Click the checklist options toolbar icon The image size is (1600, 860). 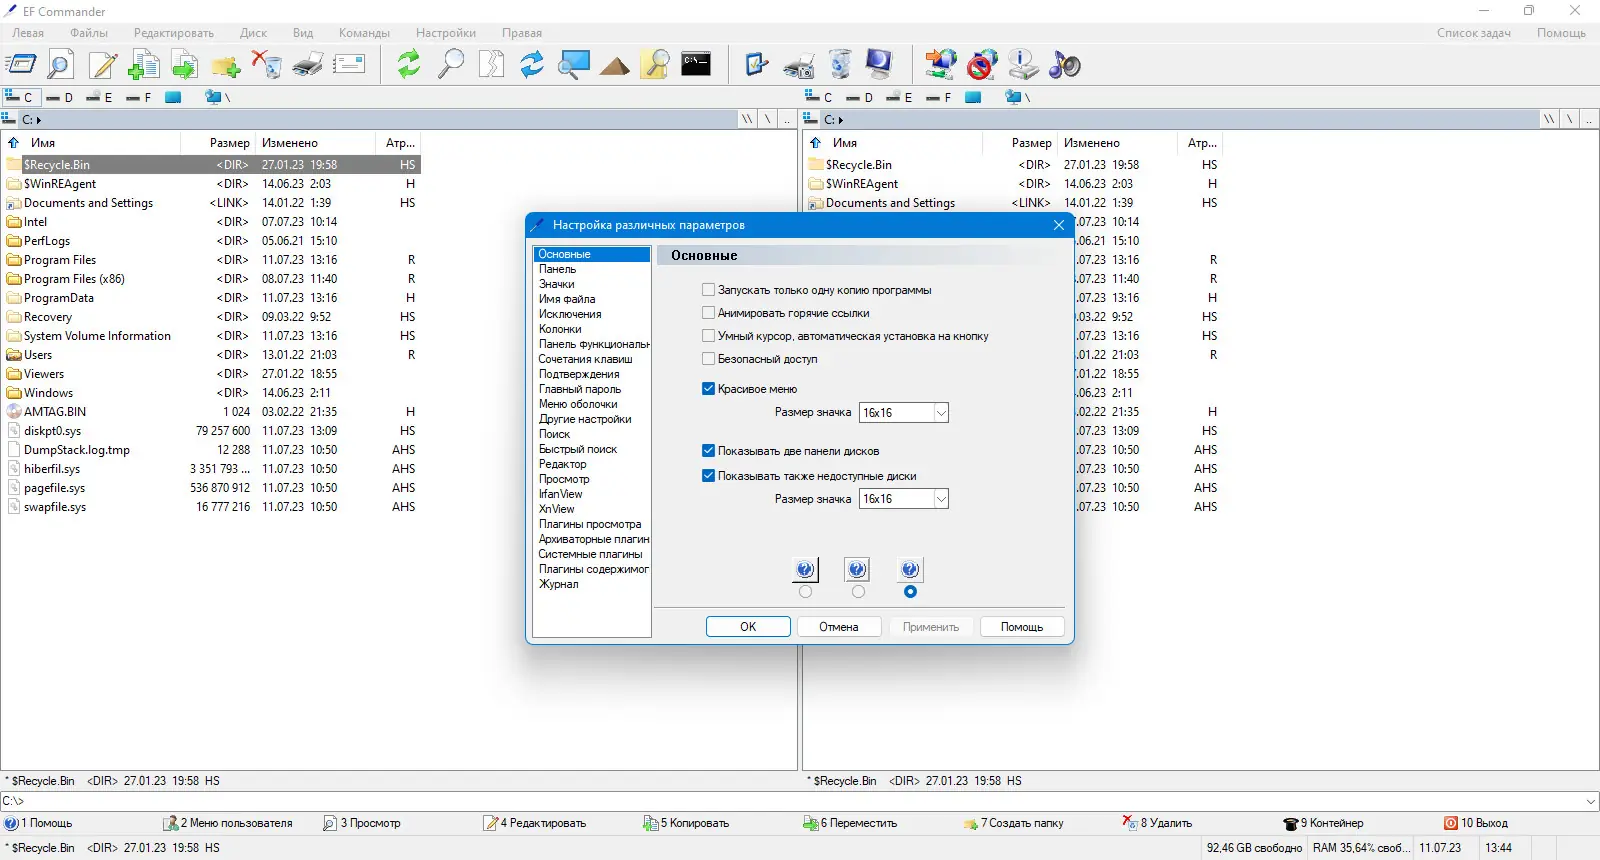(757, 65)
